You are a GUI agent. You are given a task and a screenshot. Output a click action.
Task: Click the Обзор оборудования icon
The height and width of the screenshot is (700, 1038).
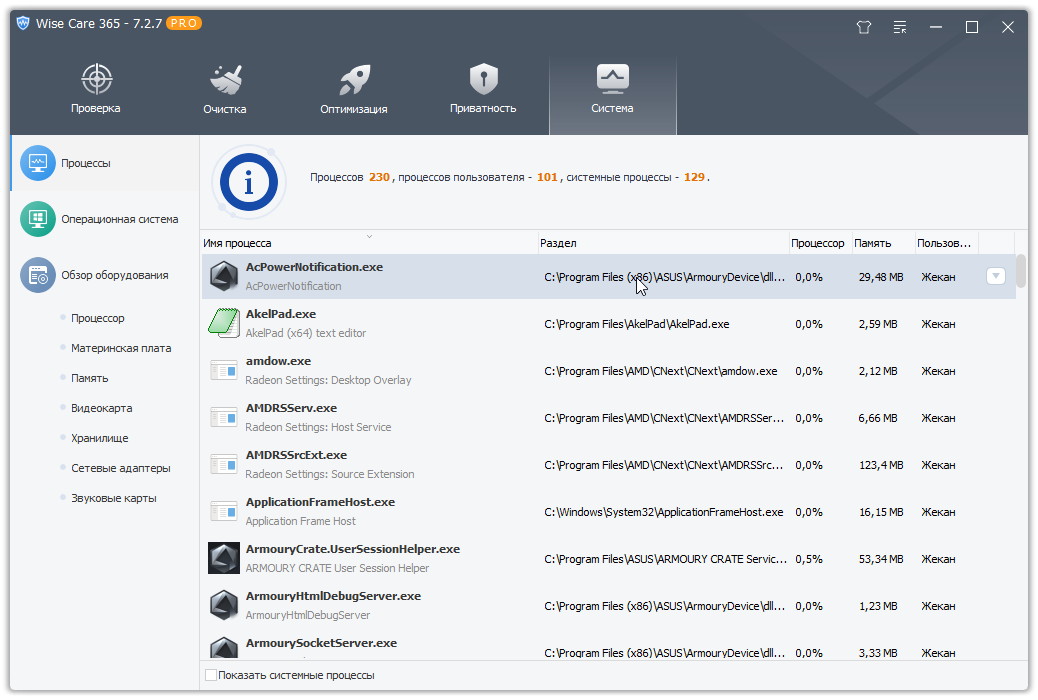tap(38, 275)
